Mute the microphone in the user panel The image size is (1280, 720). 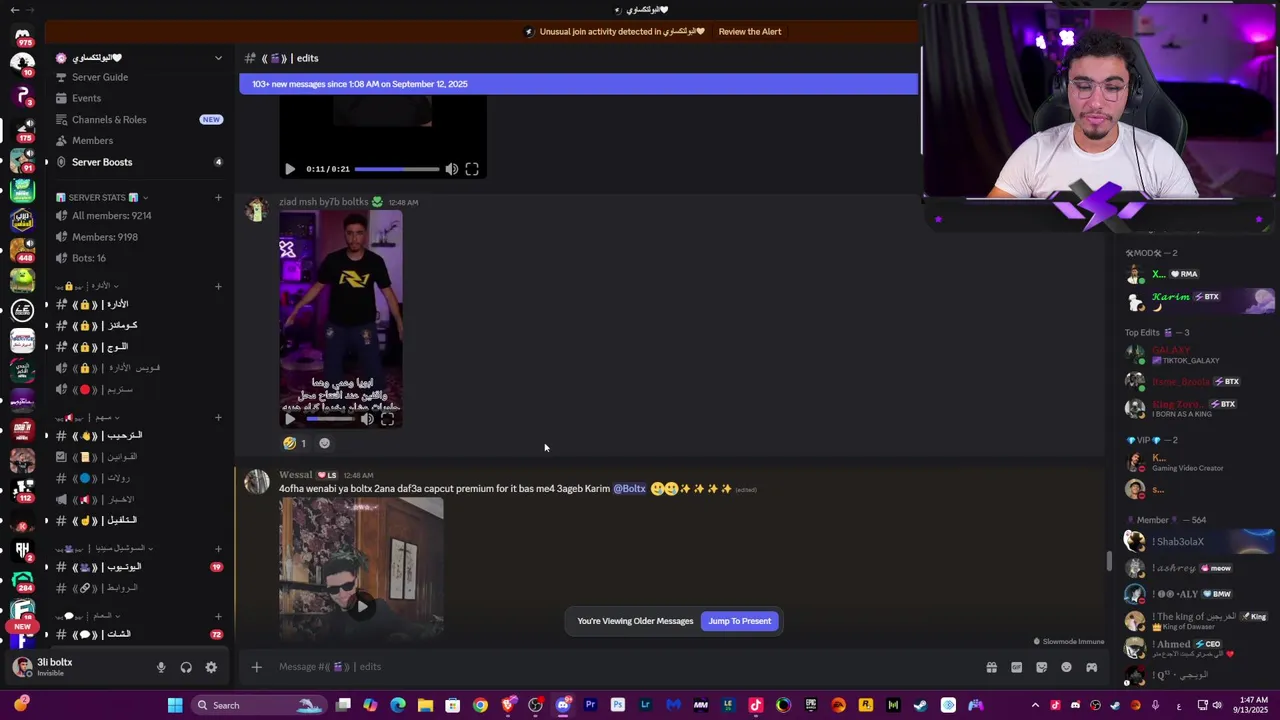coord(161,667)
